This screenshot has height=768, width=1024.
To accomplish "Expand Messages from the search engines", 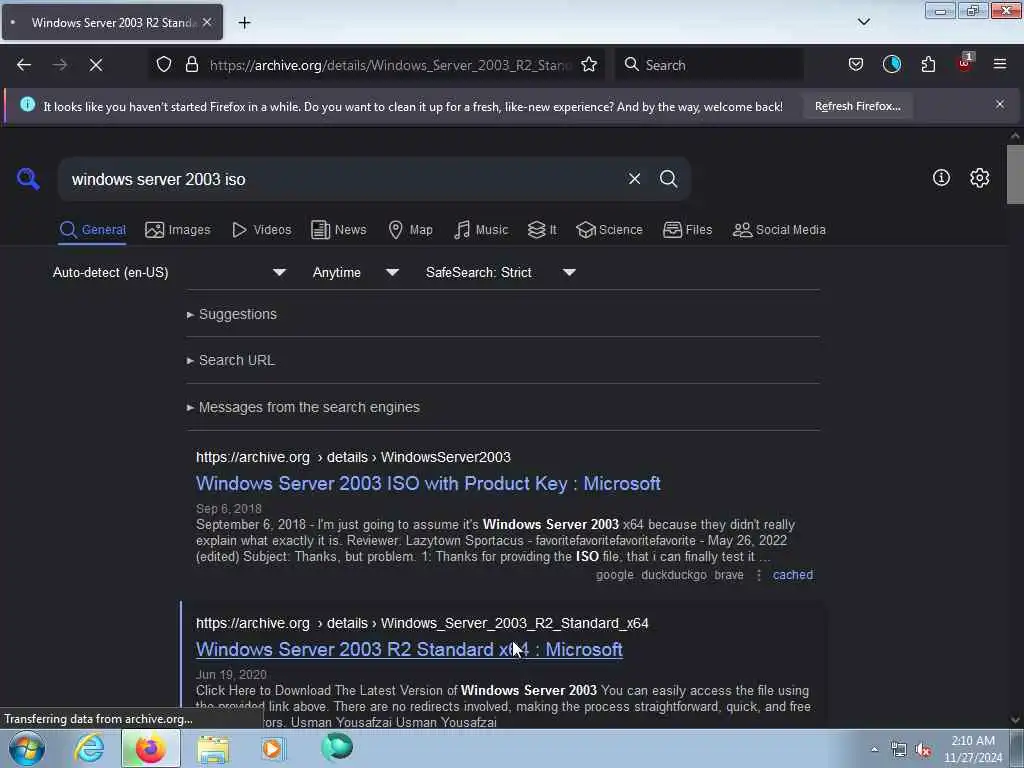I will 303,408.
